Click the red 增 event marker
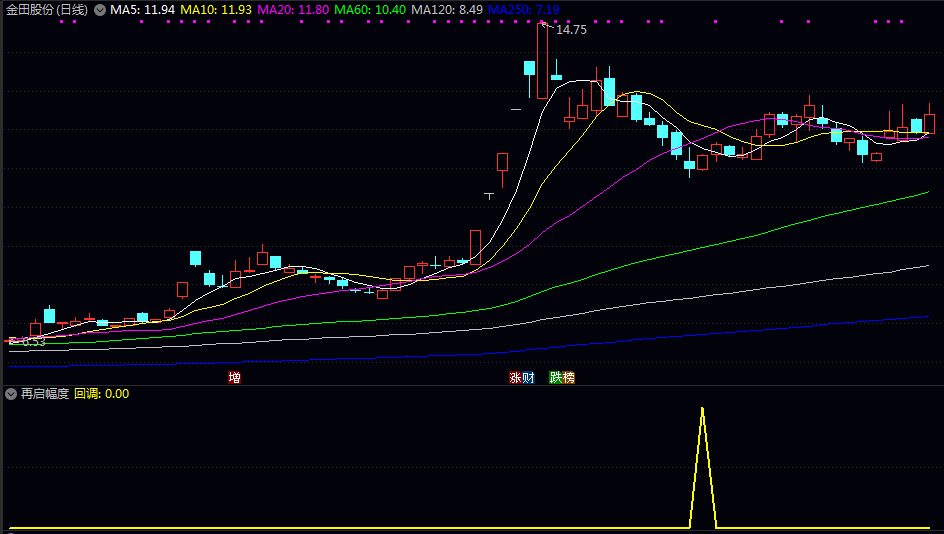The height and width of the screenshot is (534, 944). (x=234, y=378)
